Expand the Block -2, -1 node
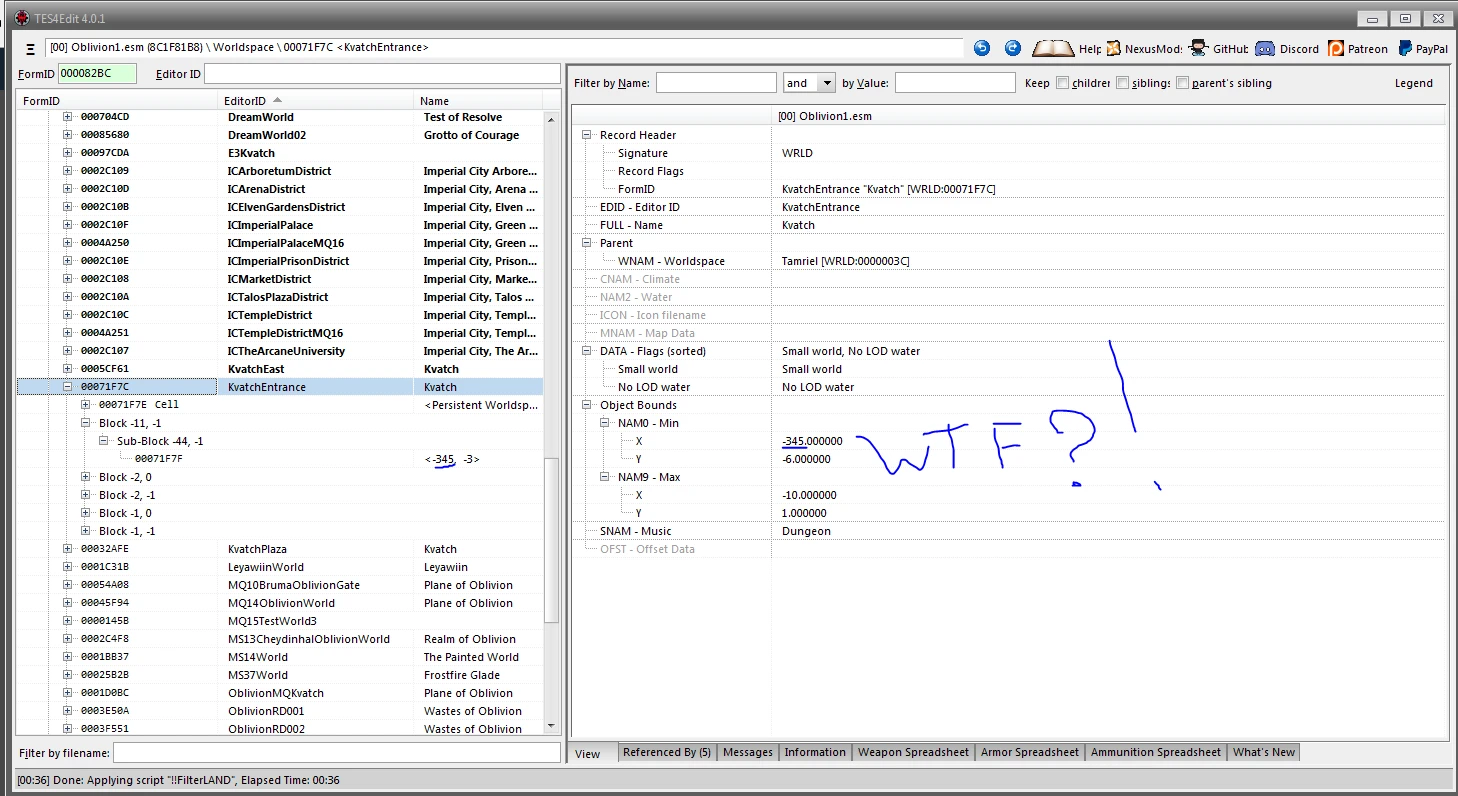This screenshot has height=796, width=1458. (x=86, y=495)
